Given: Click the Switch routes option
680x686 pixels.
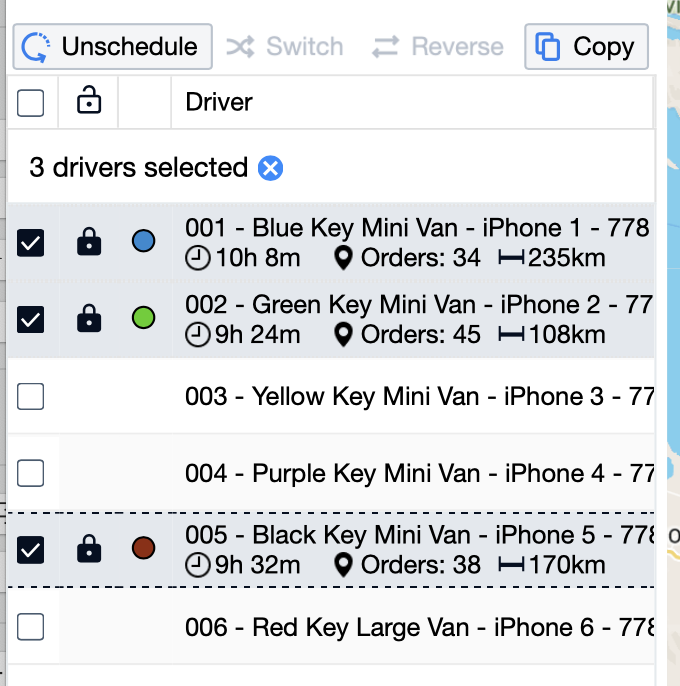Looking at the screenshot, I should 285,47.
